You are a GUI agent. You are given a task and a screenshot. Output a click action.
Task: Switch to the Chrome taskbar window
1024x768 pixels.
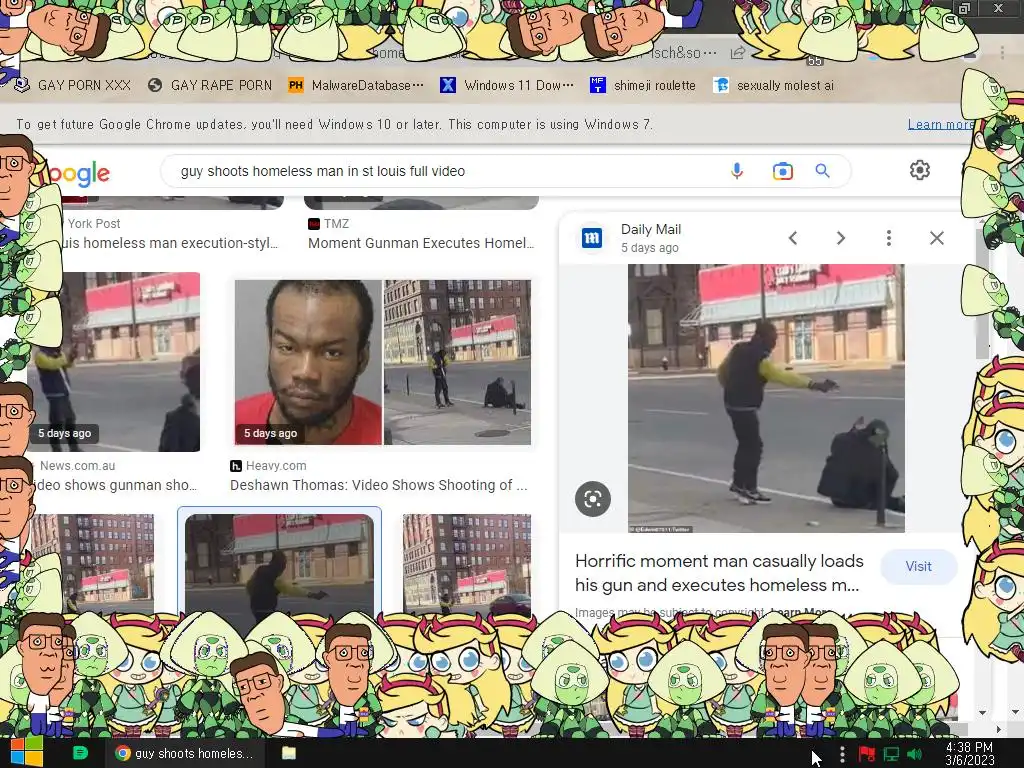point(185,753)
